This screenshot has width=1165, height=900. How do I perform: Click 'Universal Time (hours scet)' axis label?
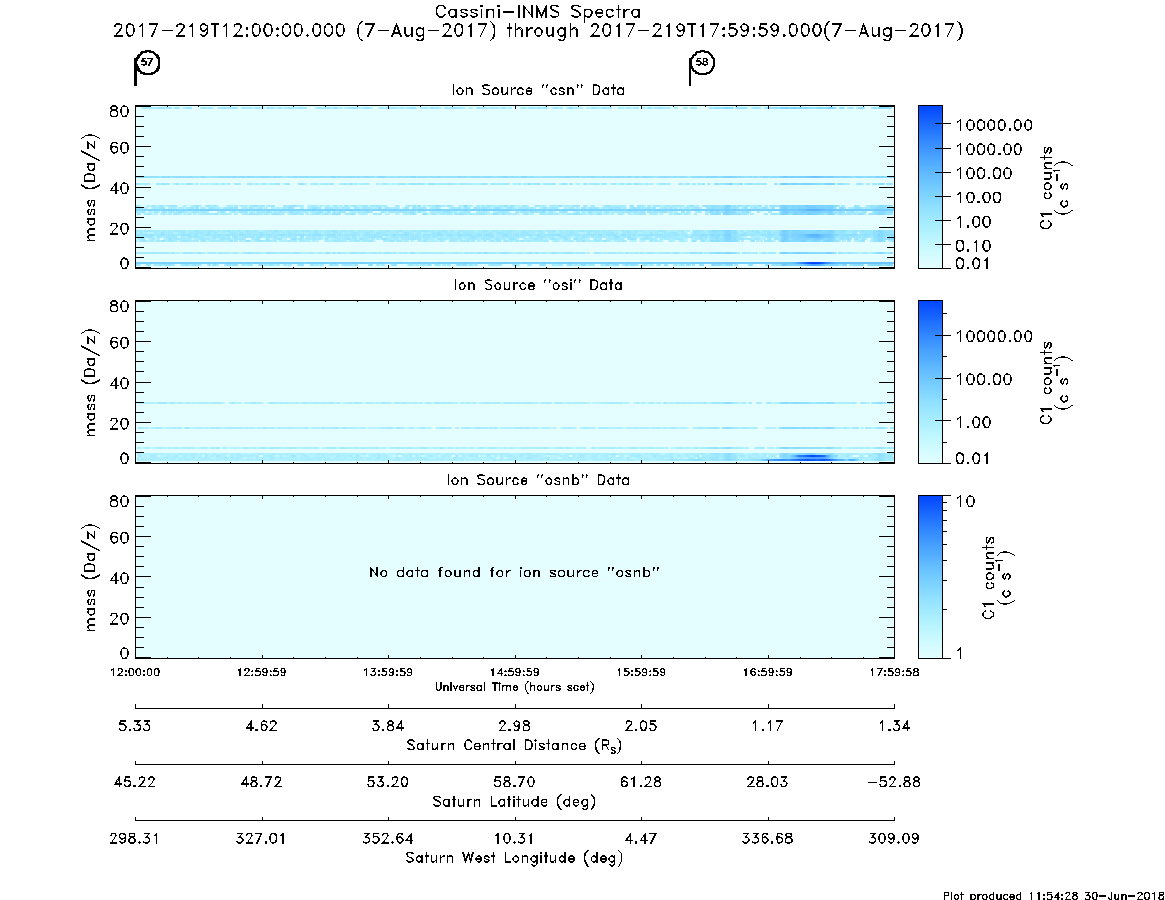click(514, 687)
